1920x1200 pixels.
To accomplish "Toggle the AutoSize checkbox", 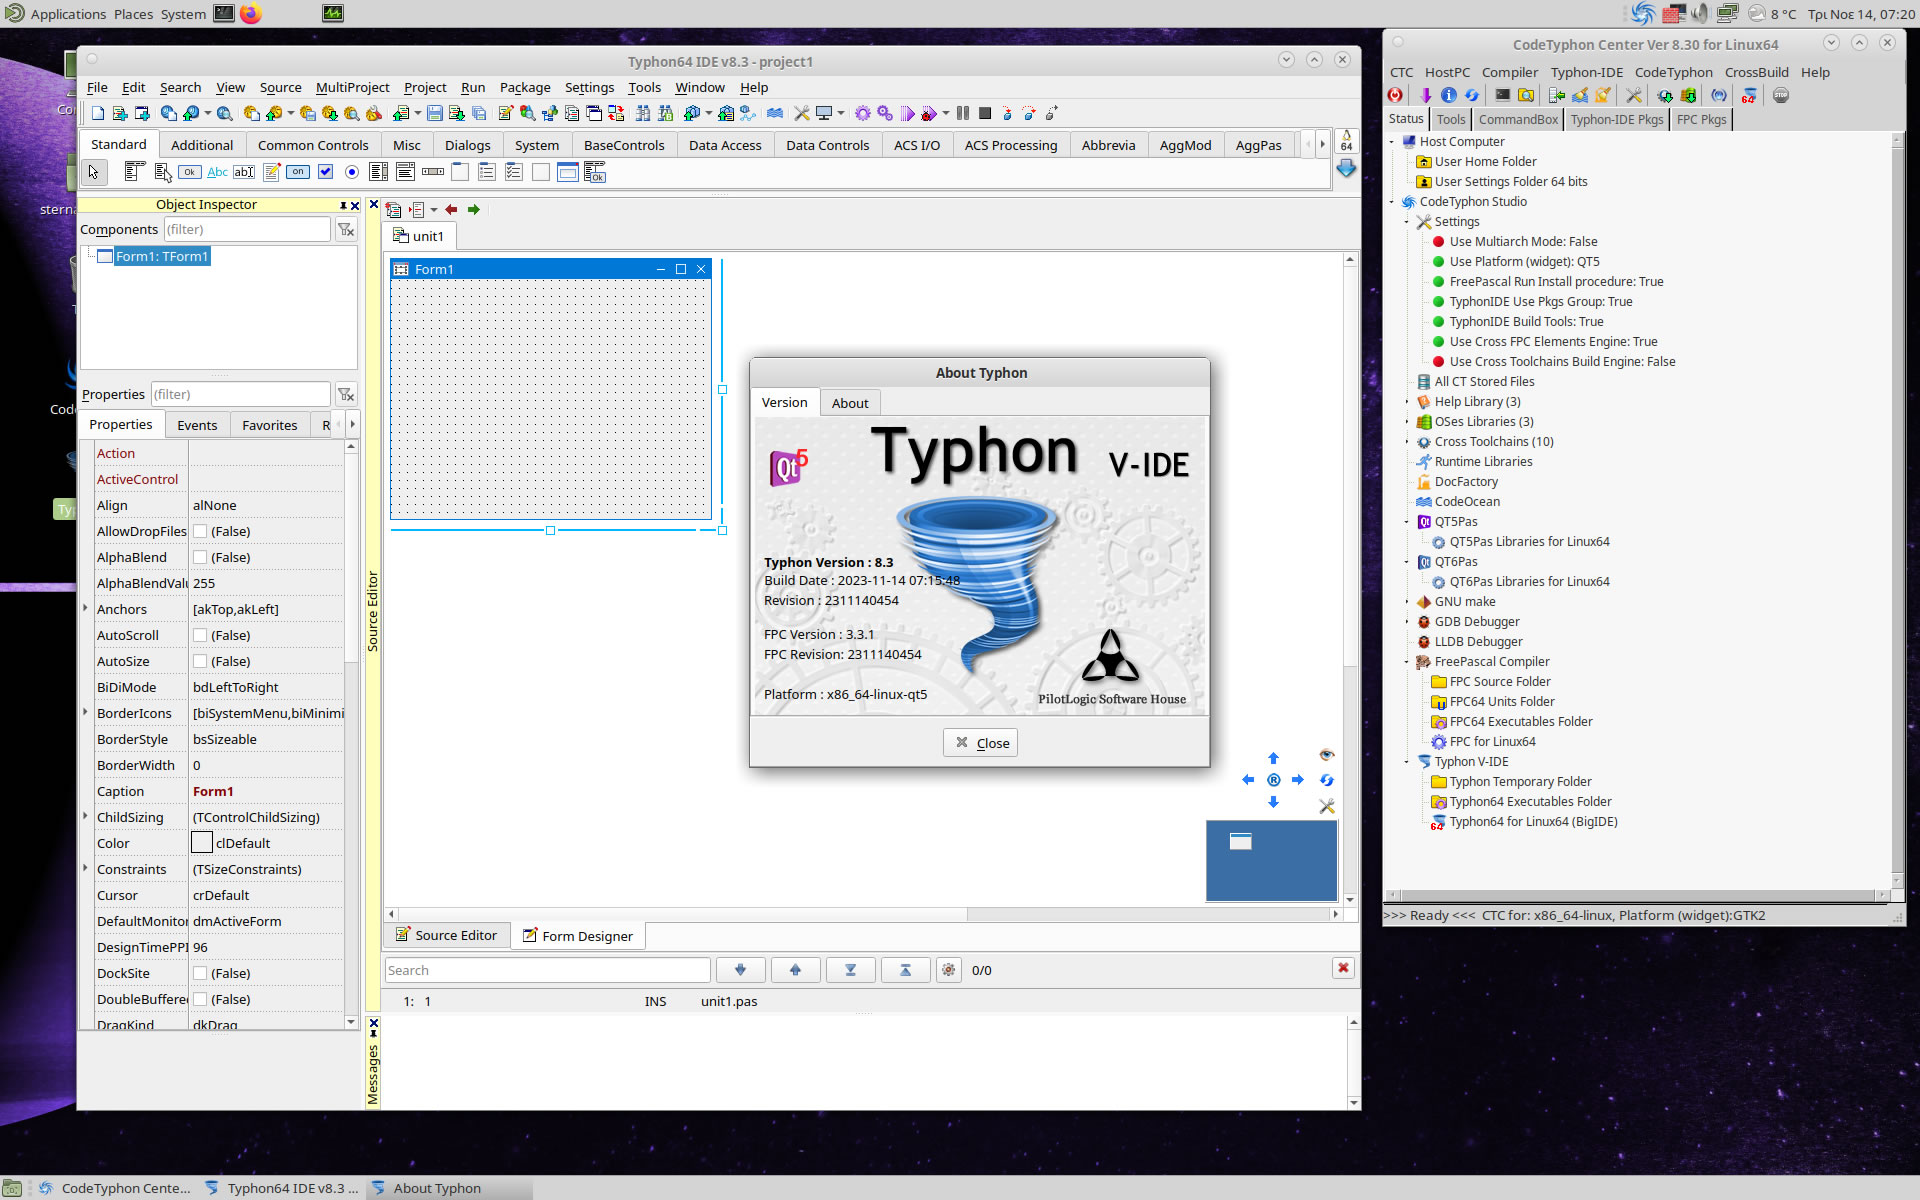I will point(200,661).
